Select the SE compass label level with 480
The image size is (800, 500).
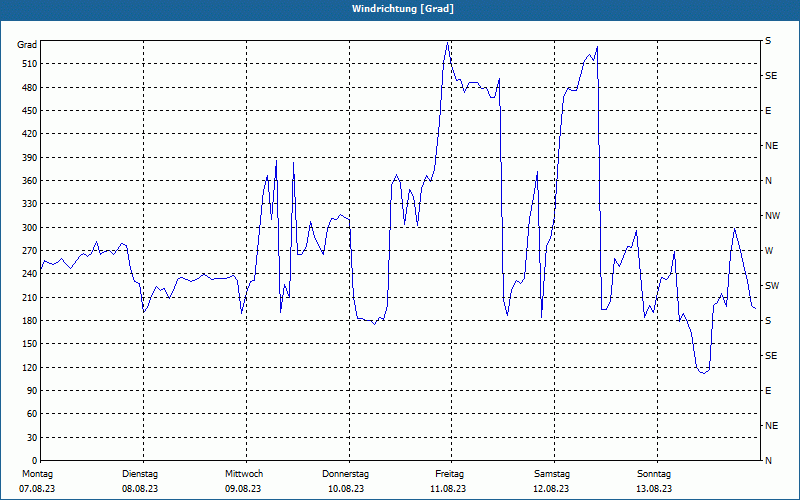point(771,76)
